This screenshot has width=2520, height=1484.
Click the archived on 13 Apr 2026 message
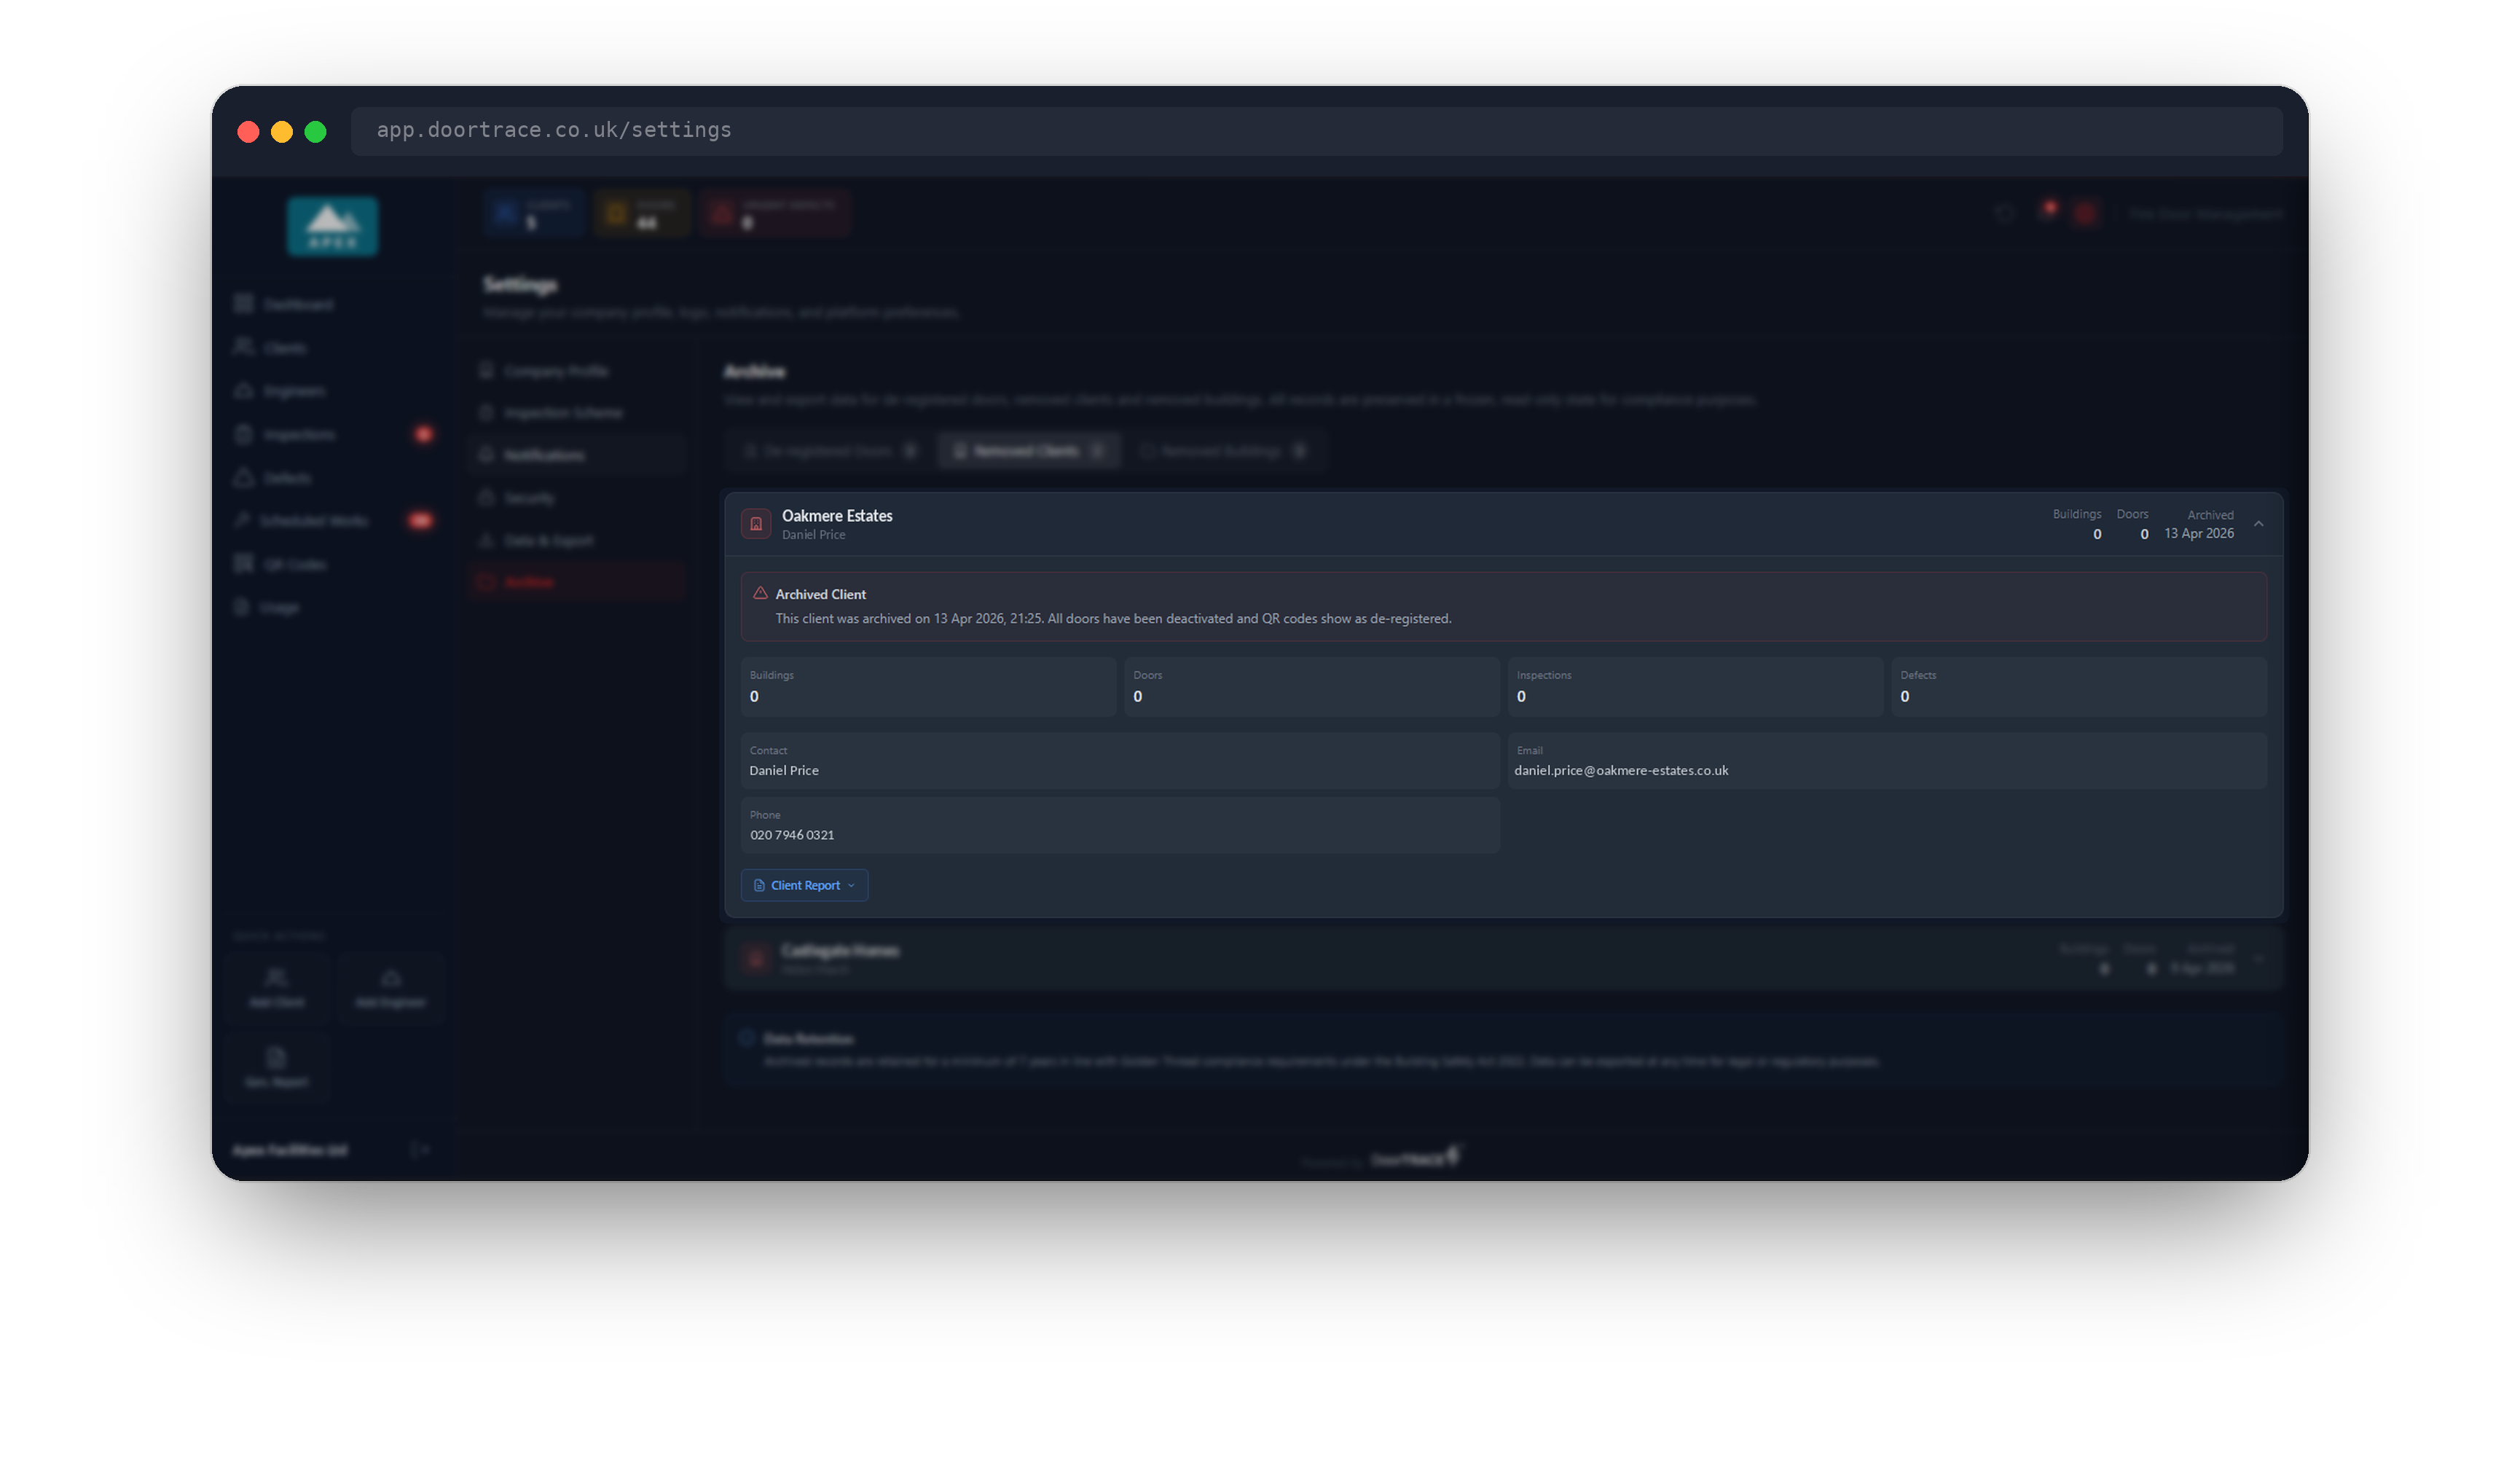pos(1113,619)
